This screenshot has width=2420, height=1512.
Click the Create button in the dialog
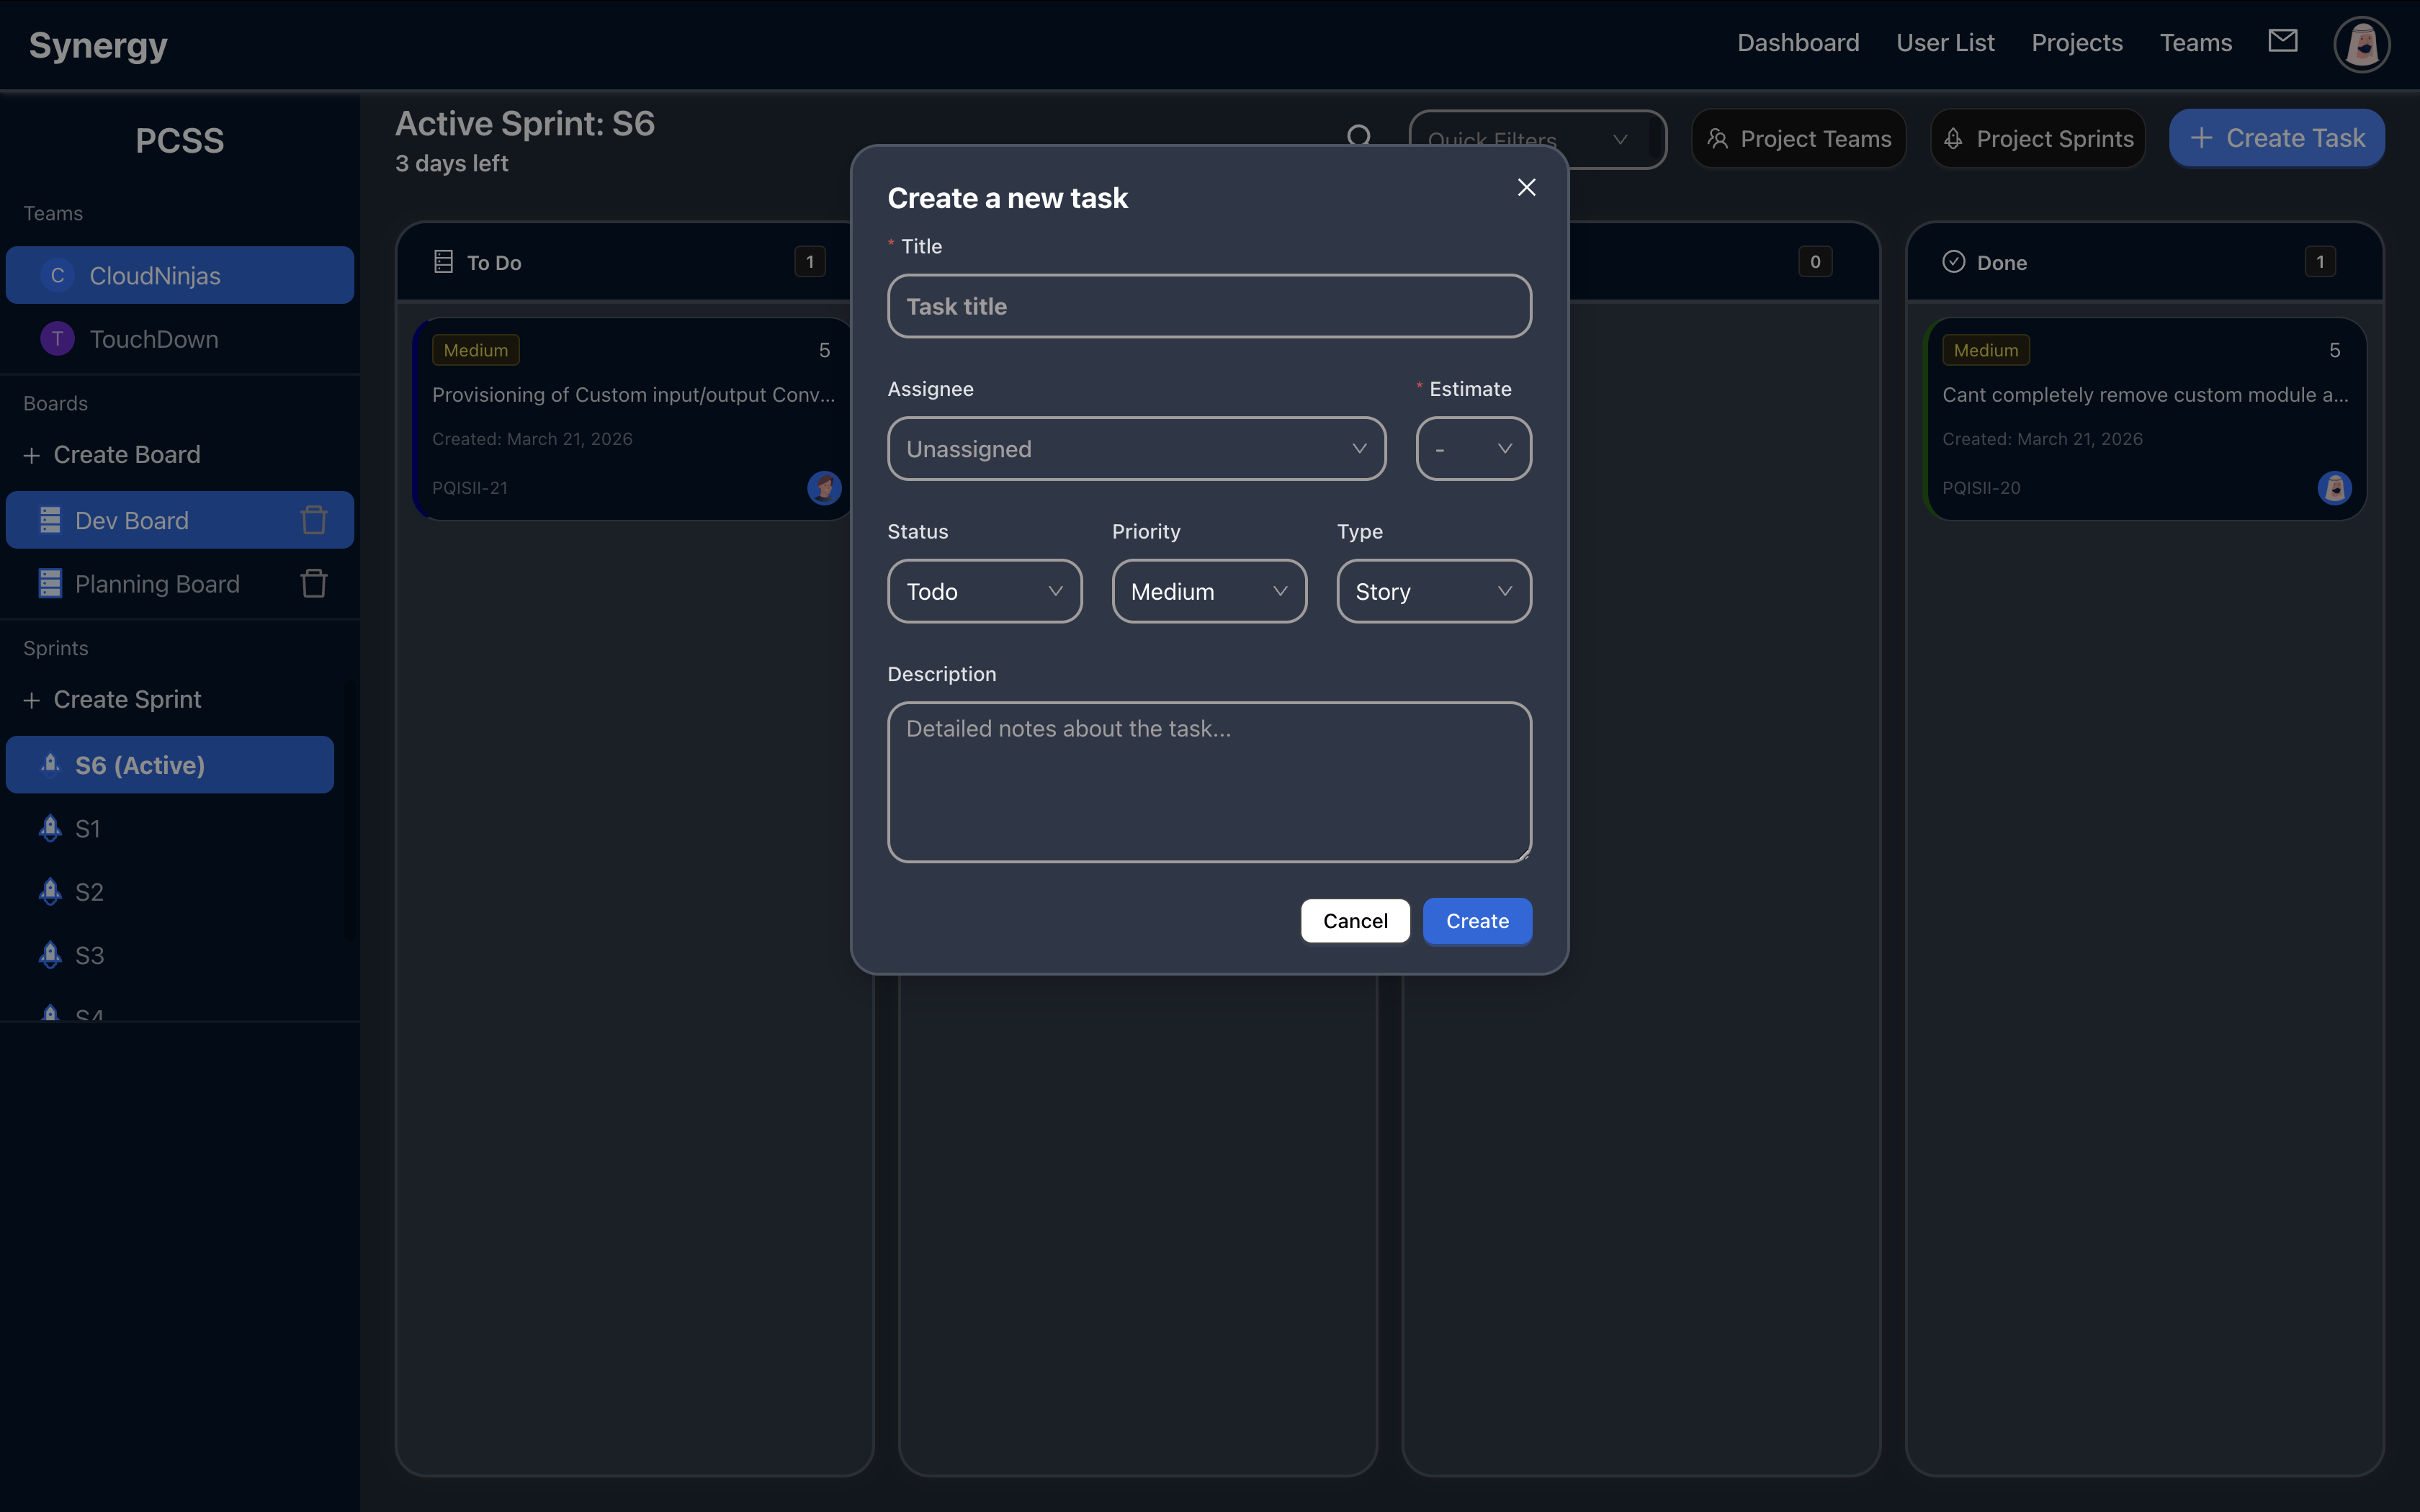pyautogui.click(x=1477, y=920)
